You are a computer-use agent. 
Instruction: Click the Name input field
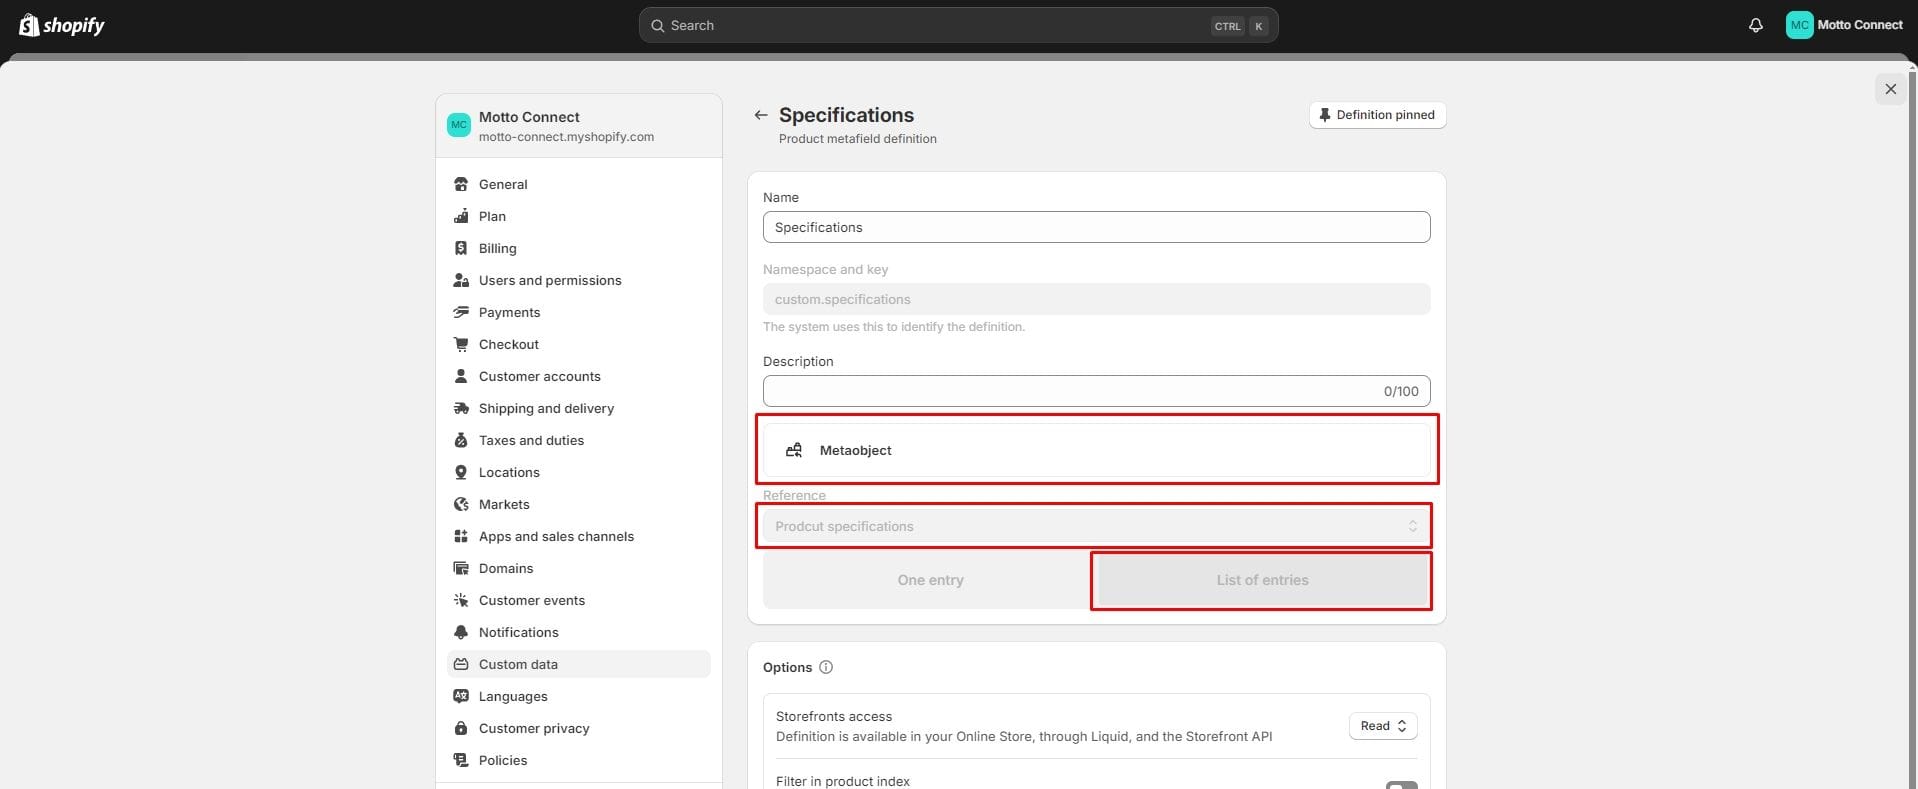(x=1096, y=227)
